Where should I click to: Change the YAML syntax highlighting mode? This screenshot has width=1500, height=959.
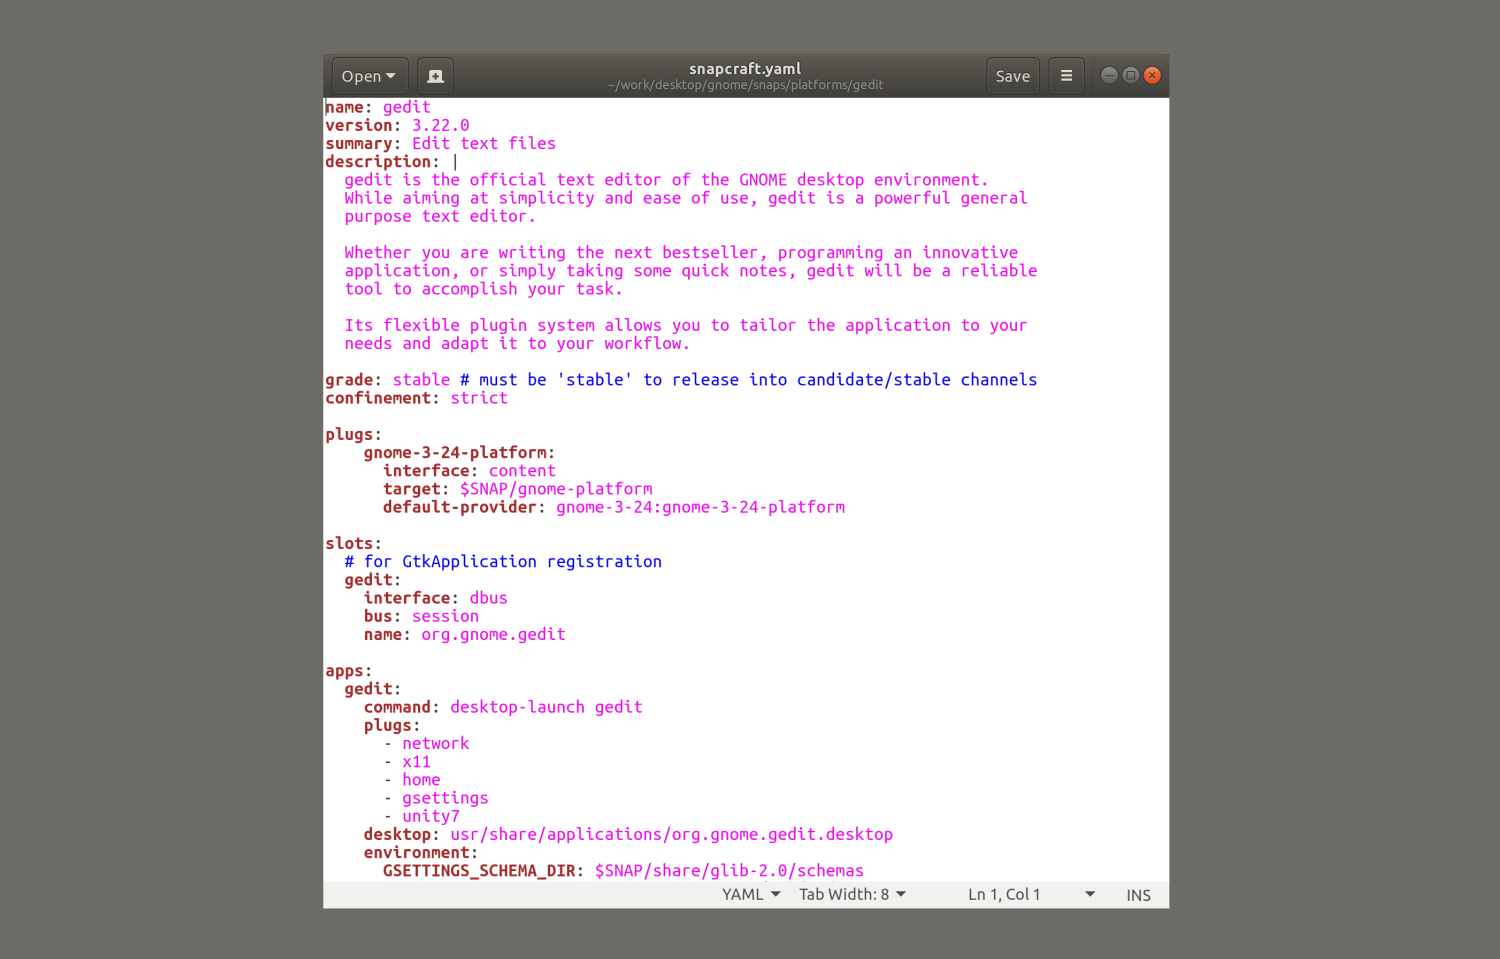752,894
